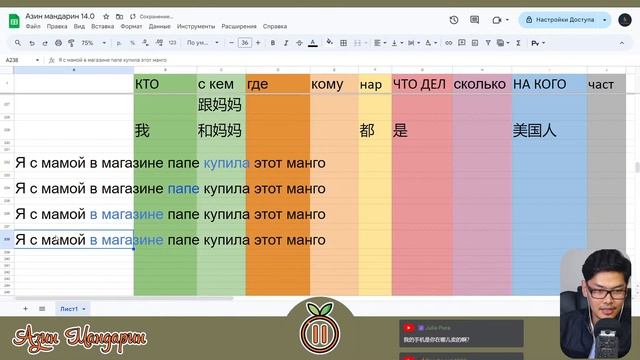Screen dimensions: 640x360
Task: Increase decimal places
Action: (x=159, y=43)
